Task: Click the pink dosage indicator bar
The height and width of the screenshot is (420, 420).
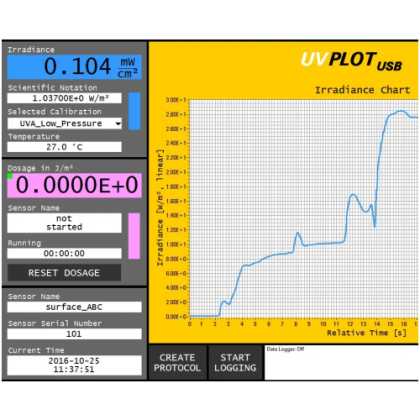Action: pos(134,236)
